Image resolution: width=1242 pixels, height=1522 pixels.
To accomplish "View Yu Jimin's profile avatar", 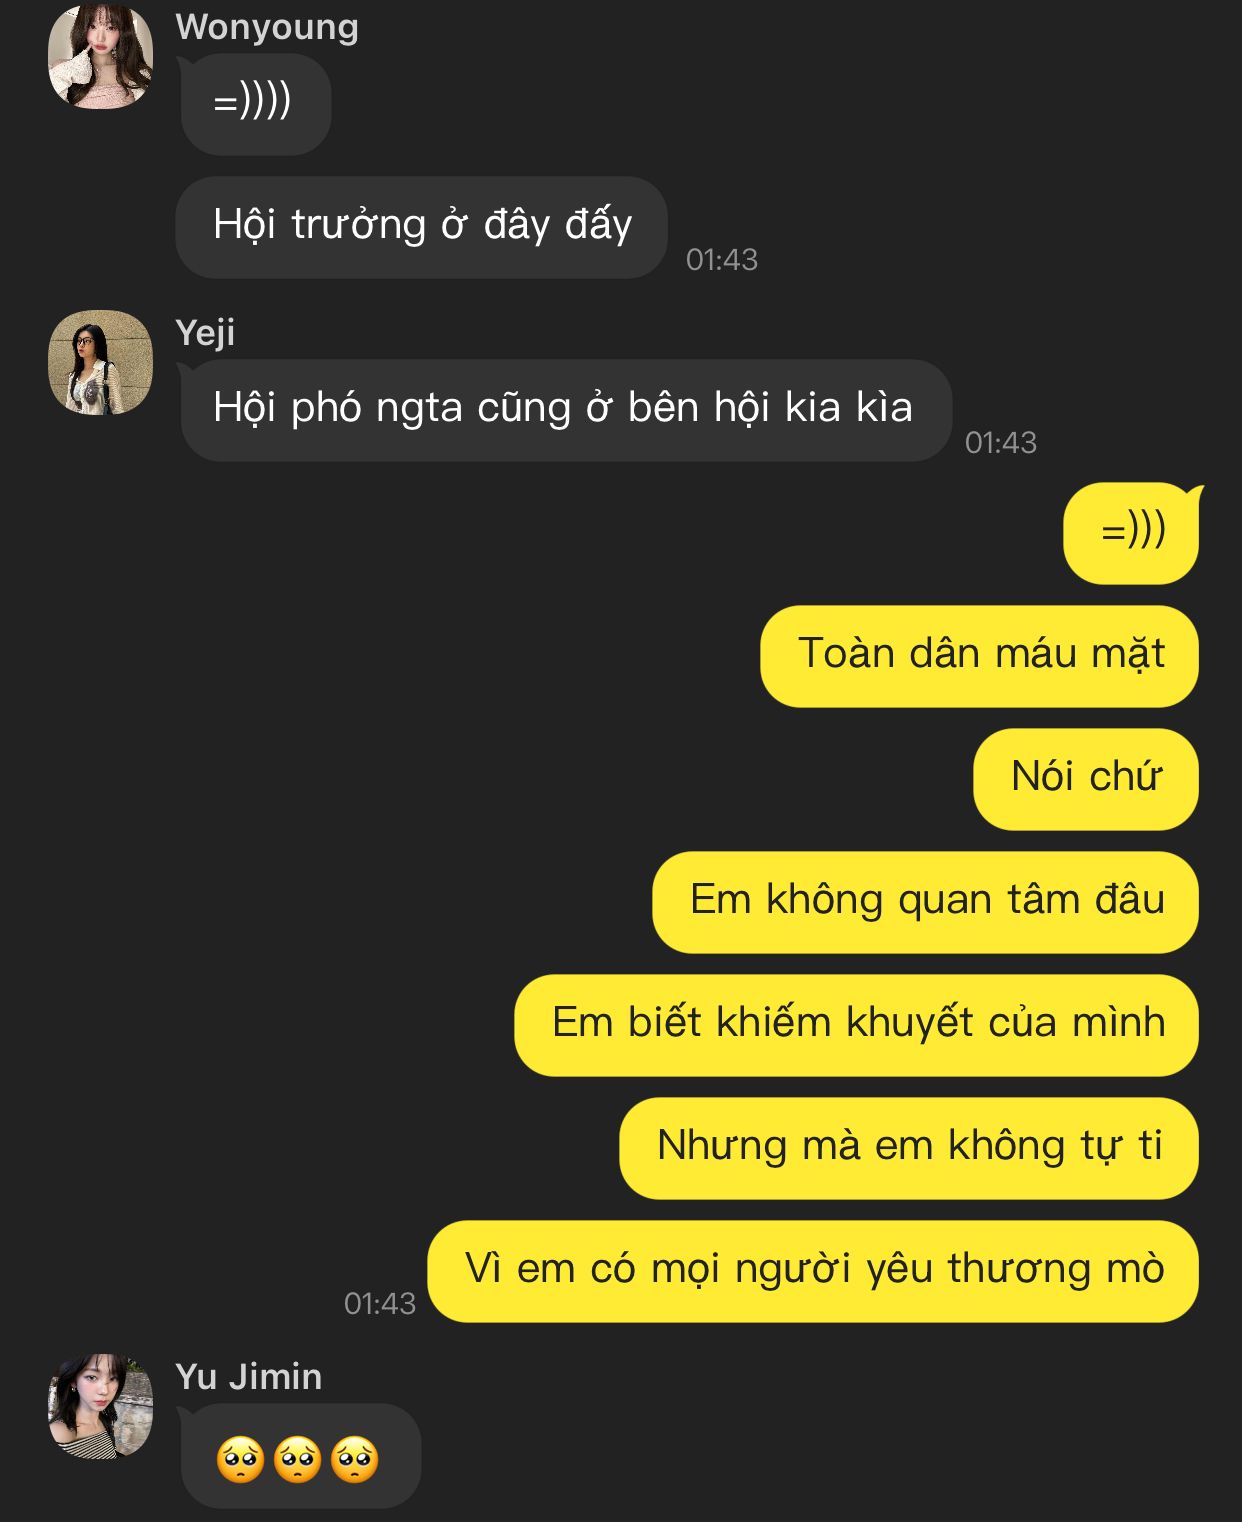I will click(x=100, y=1406).
